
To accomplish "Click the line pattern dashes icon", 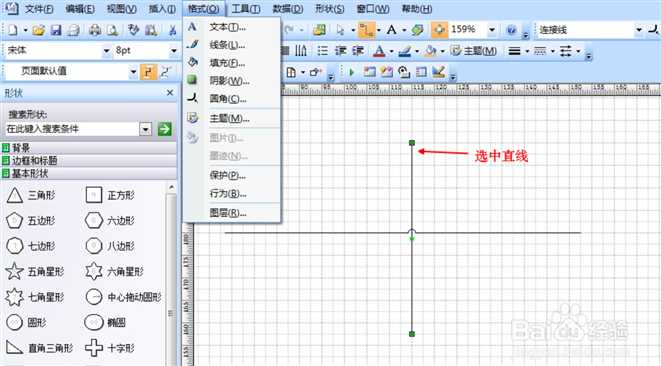I will click(540, 51).
